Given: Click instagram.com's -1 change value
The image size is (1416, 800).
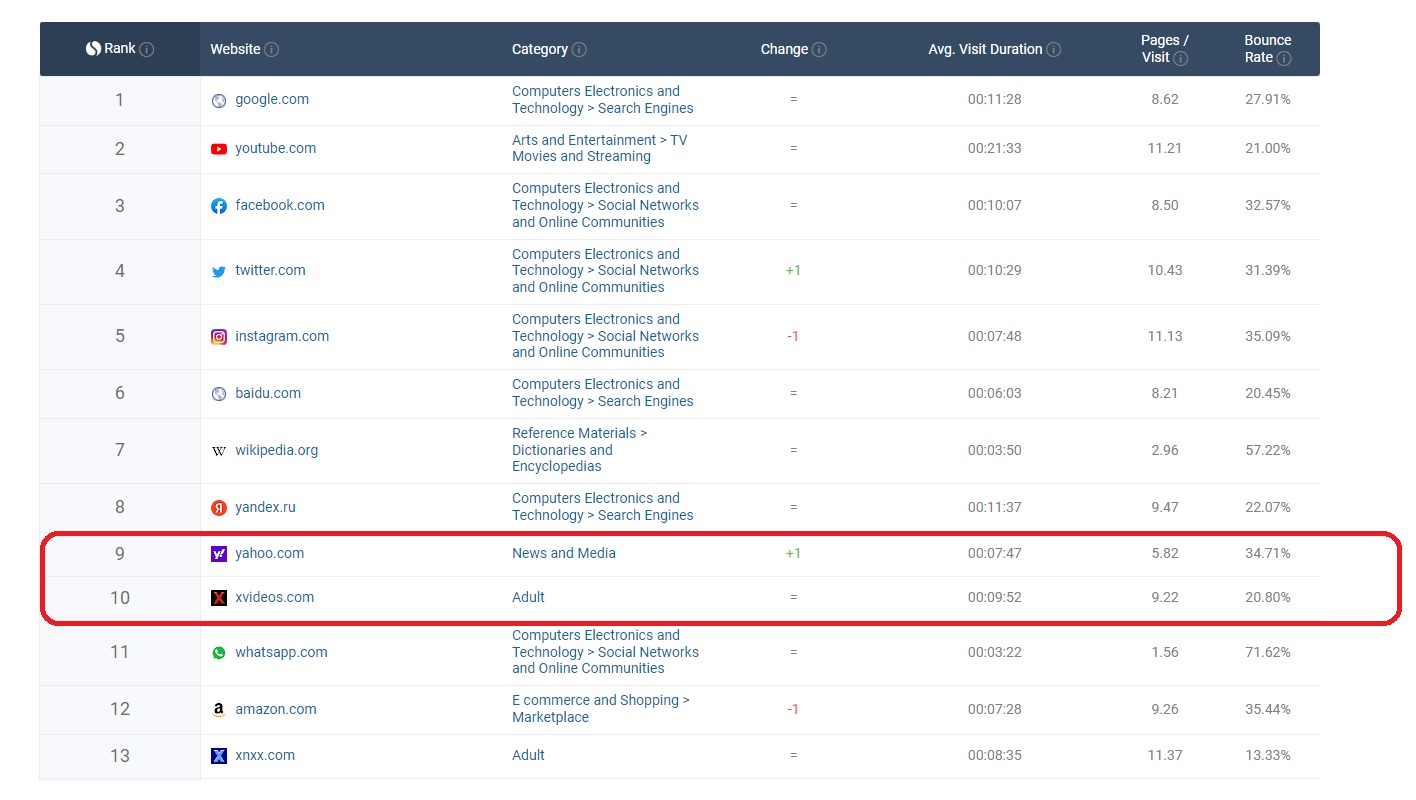Looking at the screenshot, I should click(x=793, y=337).
